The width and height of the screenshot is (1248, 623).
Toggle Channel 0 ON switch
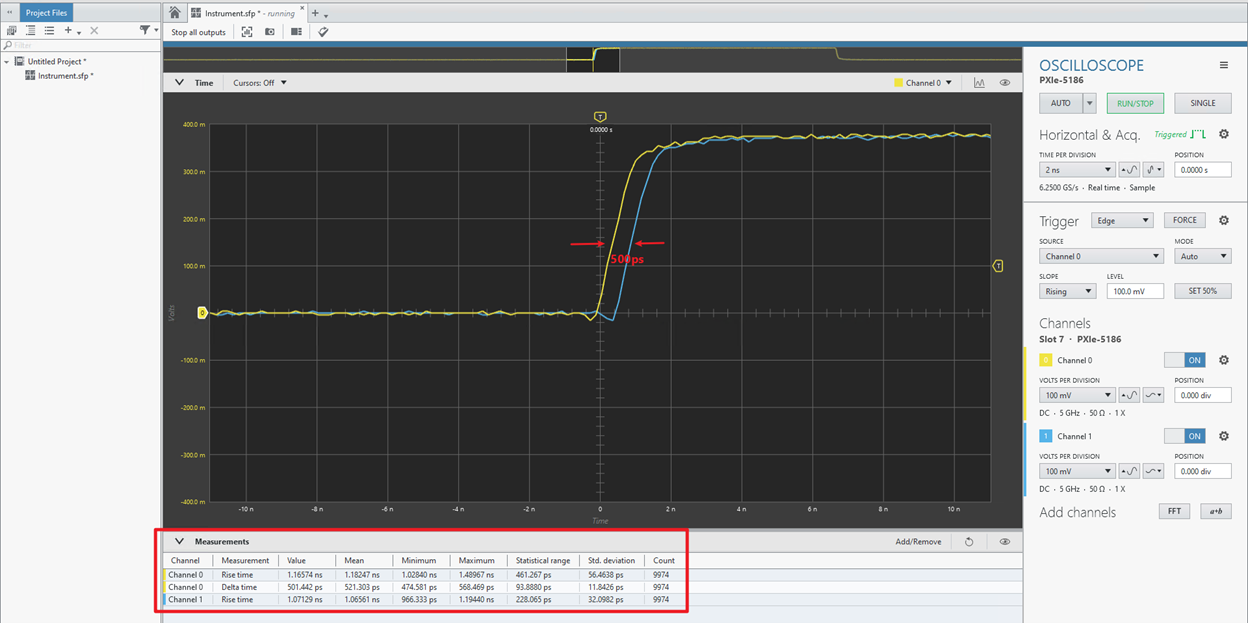1185,360
